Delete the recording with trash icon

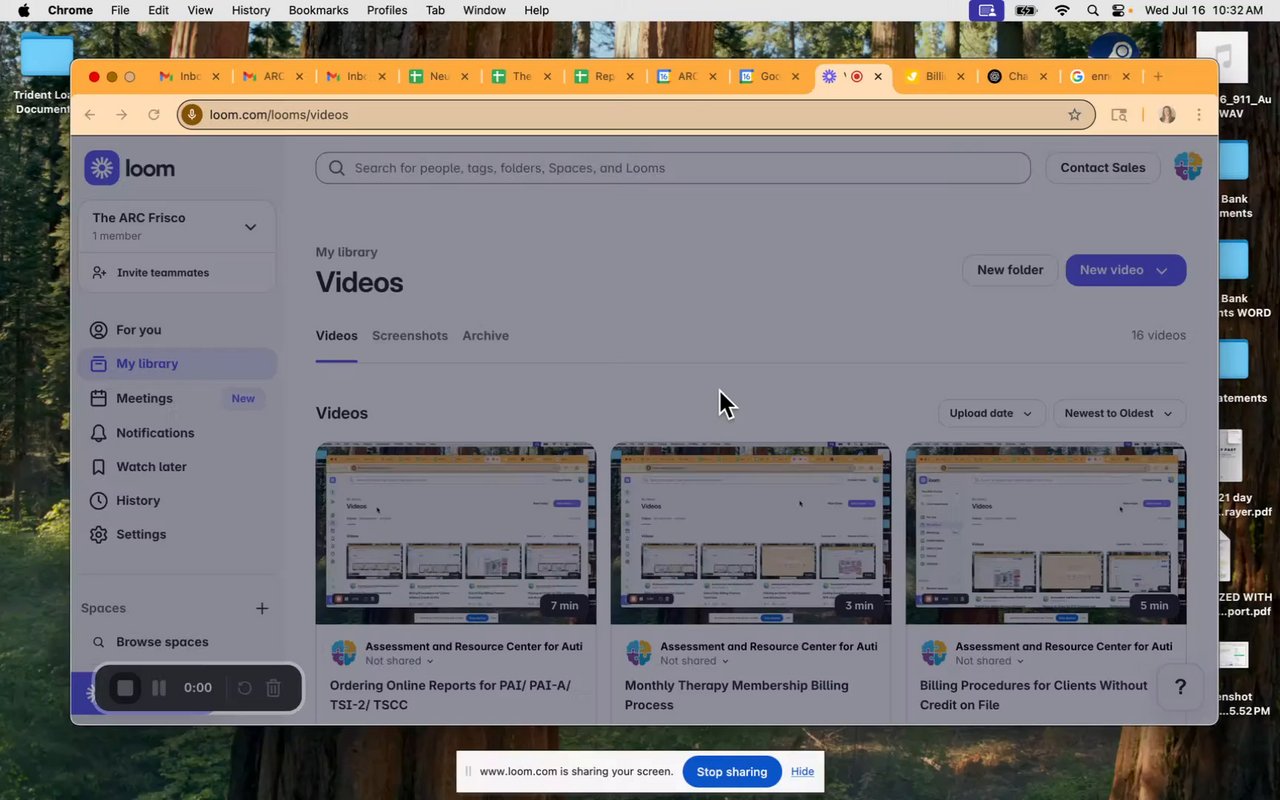coord(273,688)
